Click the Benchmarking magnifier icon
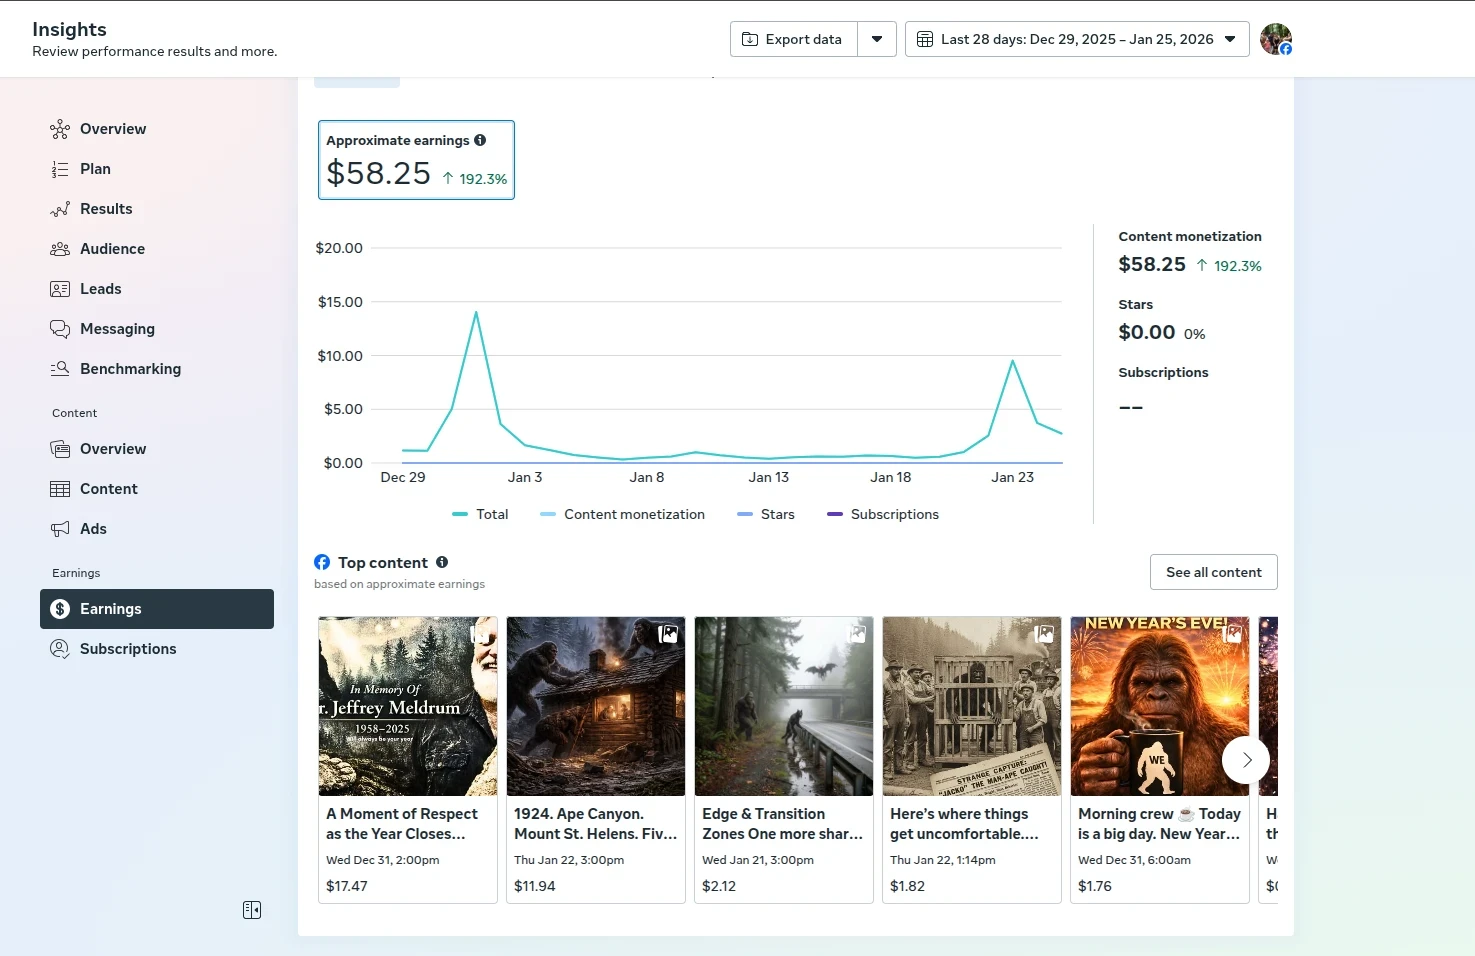The height and width of the screenshot is (956, 1475). click(60, 369)
